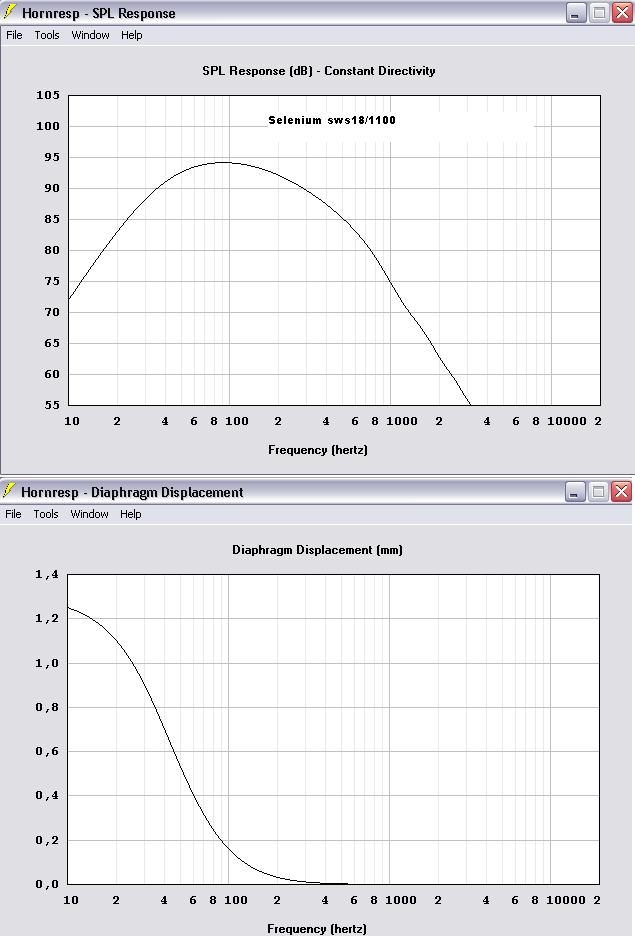This screenshot has width=635, height=936.
Task: Open File menu in Diaphragm Displacement window
Action: [13, 514]
